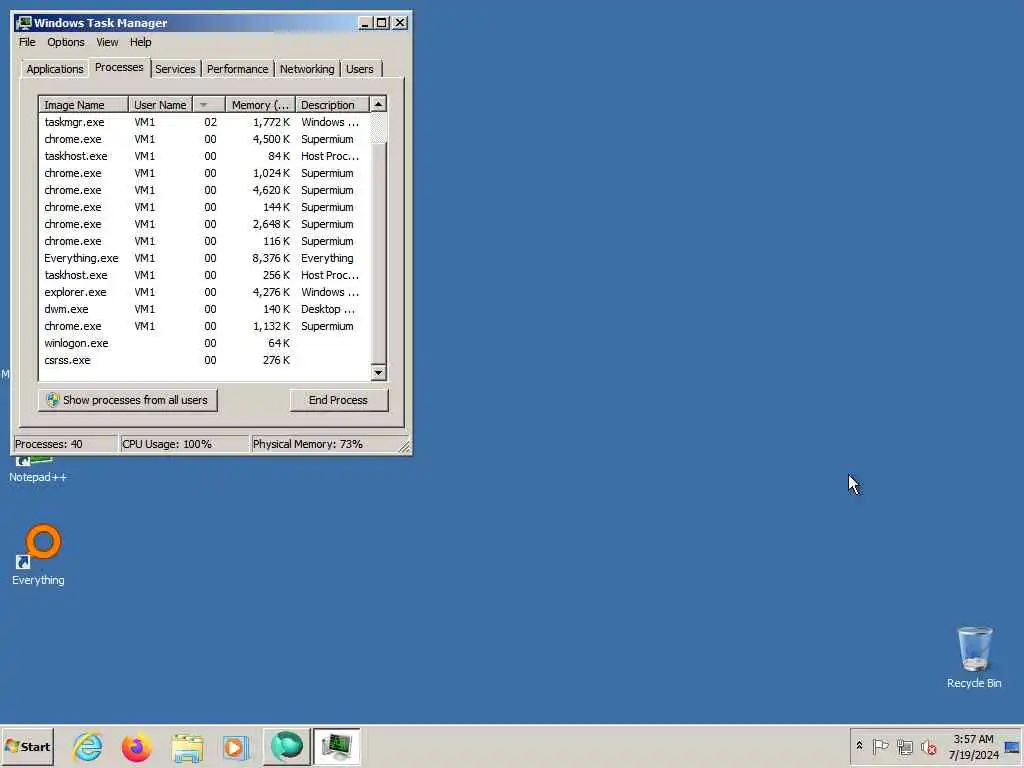Click CPU Usage: 100% status entry

tap(184, 444)
